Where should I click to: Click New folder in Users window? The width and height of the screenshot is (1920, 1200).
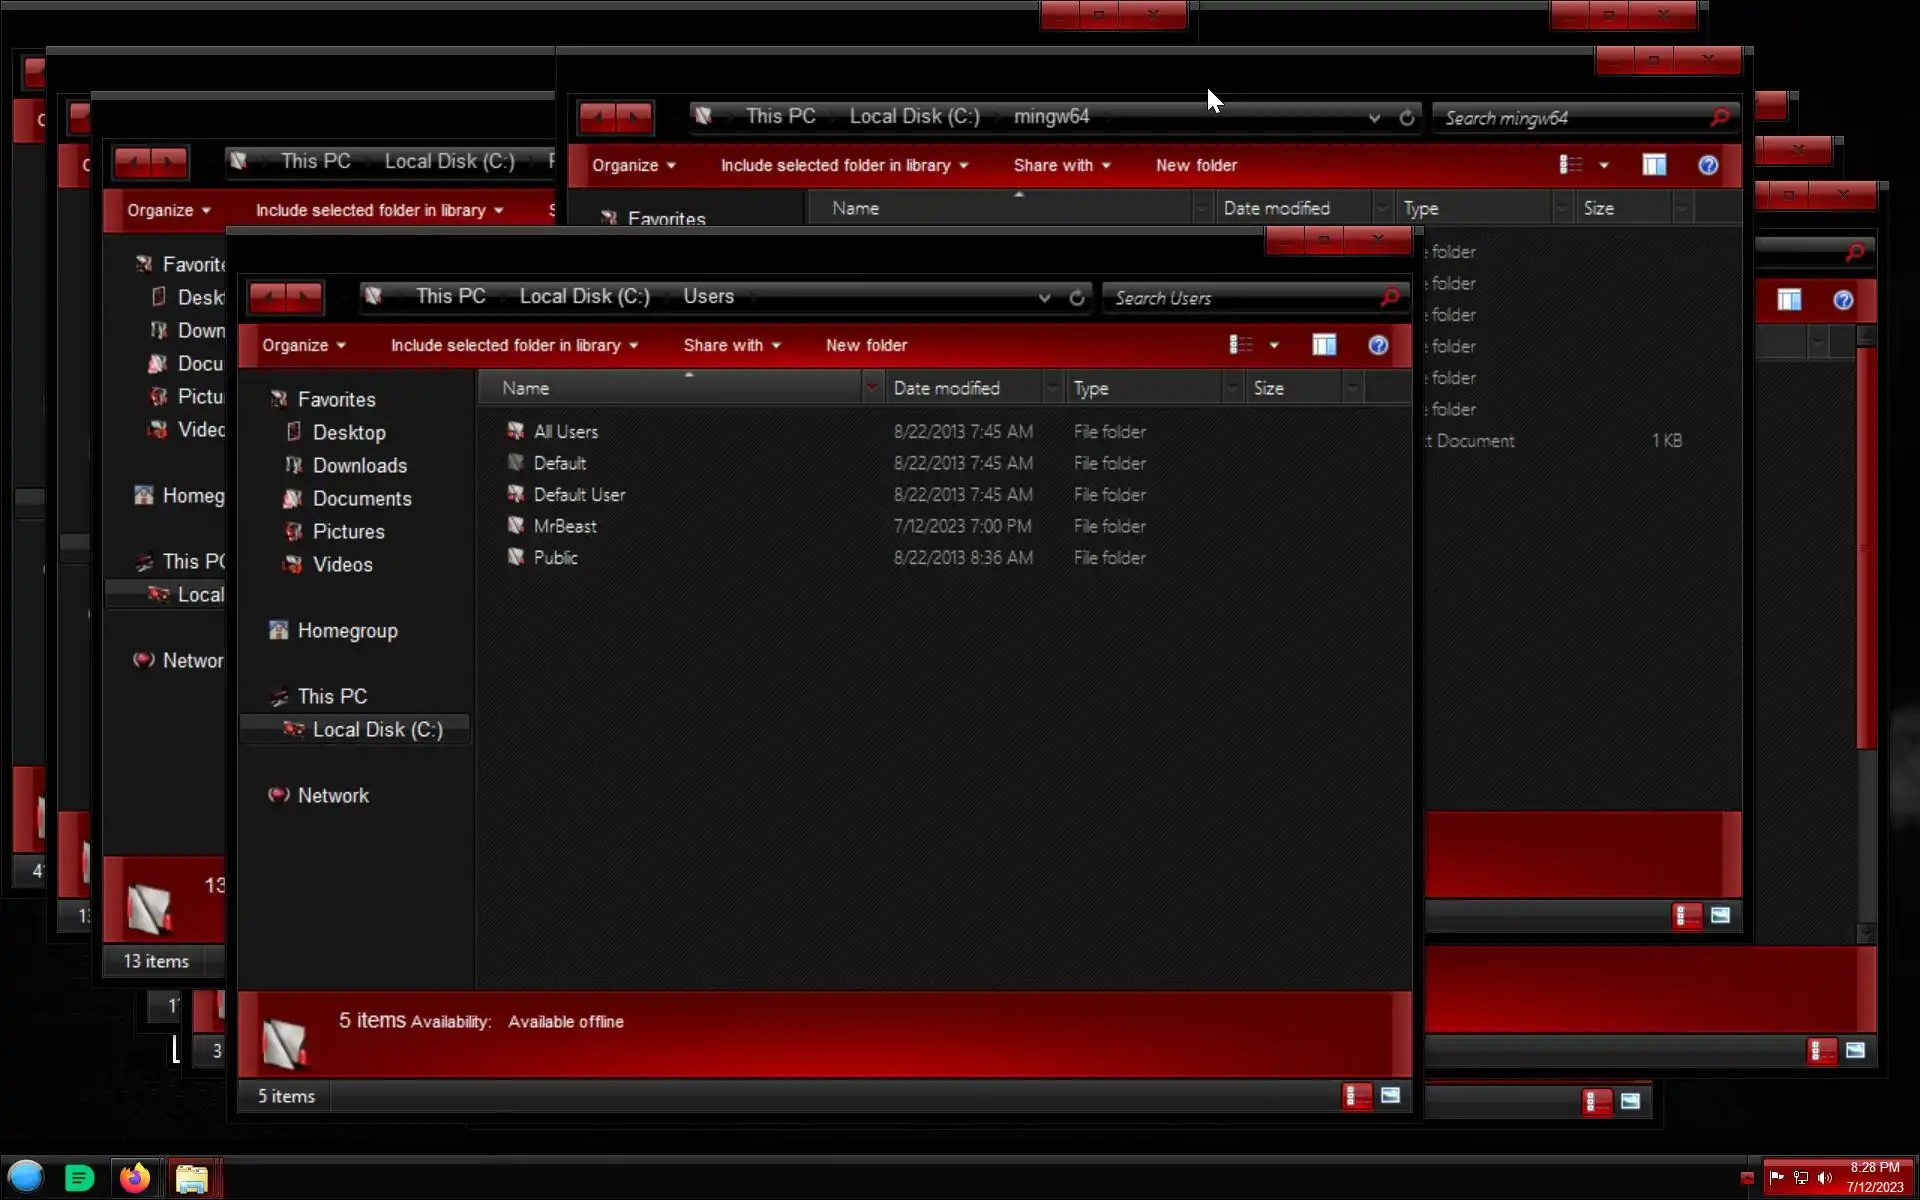pyautogui.click(x=866, y=345)
